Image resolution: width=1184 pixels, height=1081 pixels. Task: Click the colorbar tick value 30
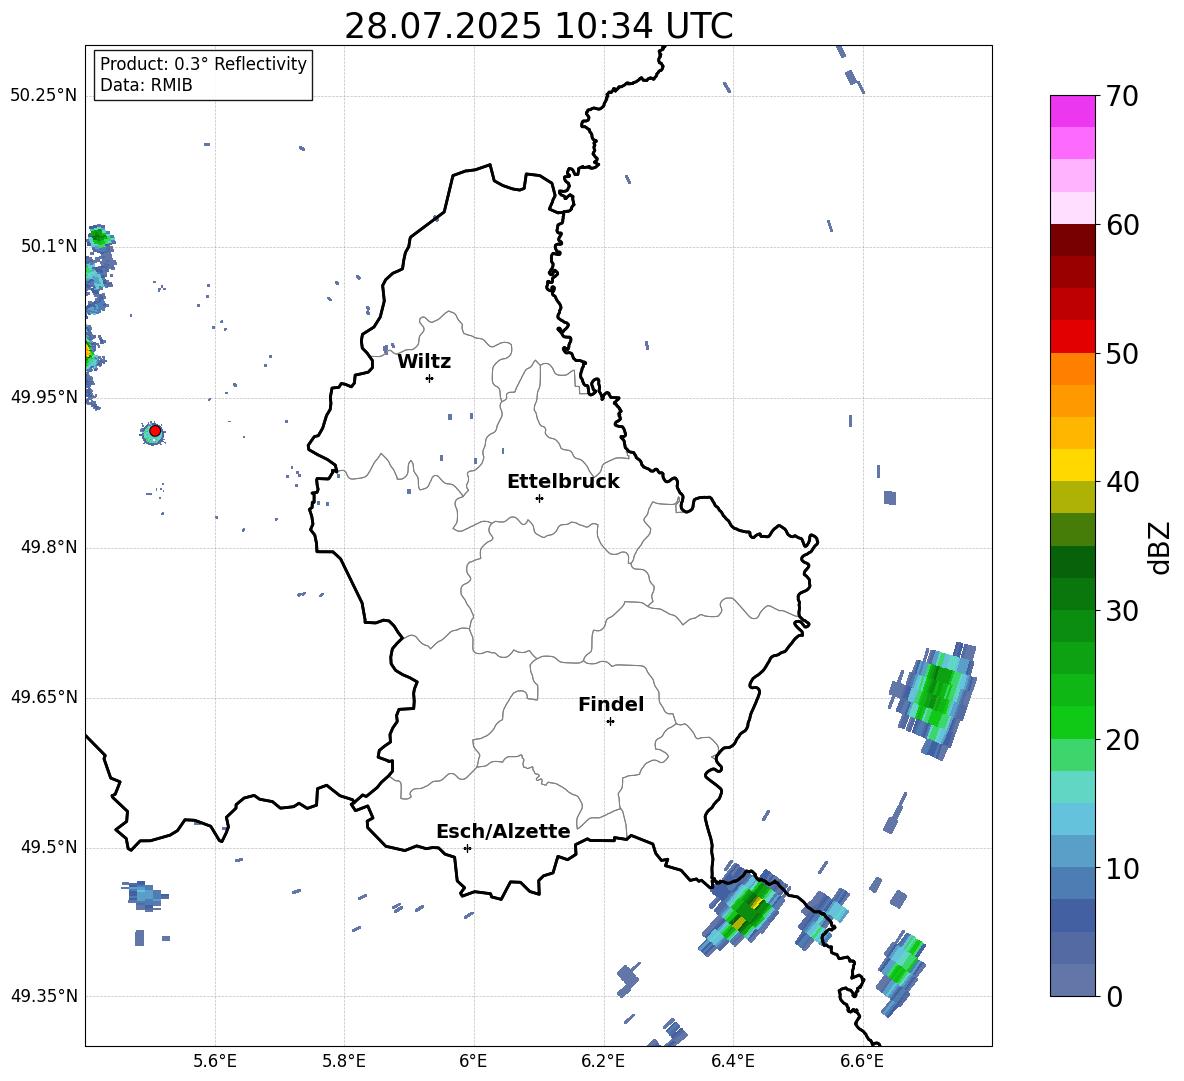click(x=1122, y=611)
